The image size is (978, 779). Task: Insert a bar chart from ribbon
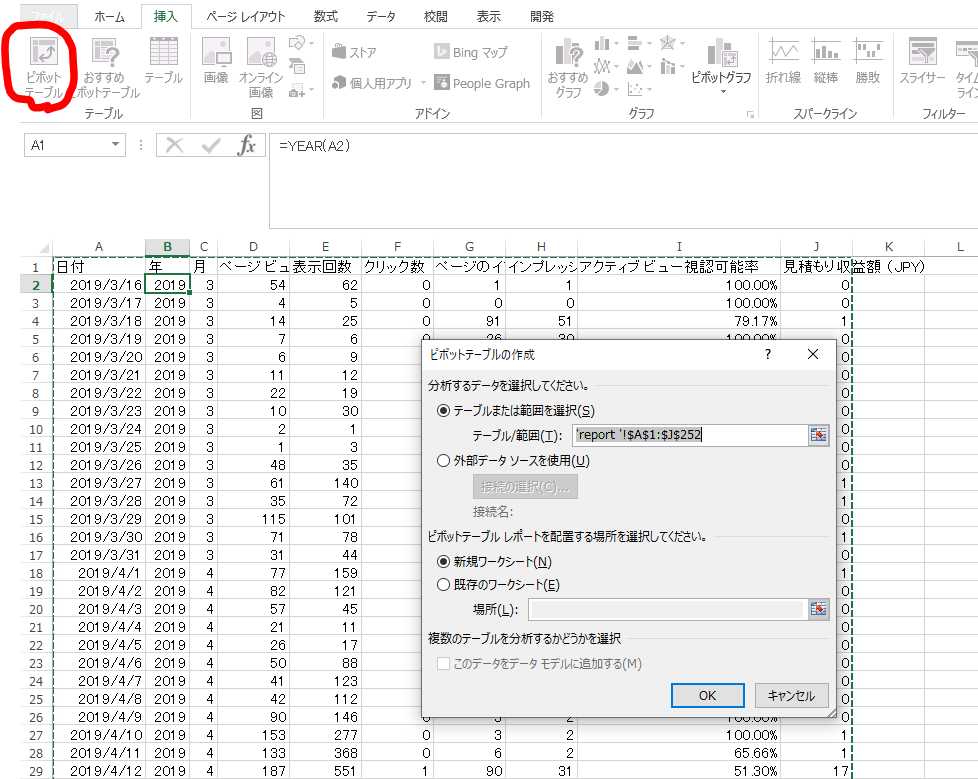pyautogui.click(x=635, y=43)
